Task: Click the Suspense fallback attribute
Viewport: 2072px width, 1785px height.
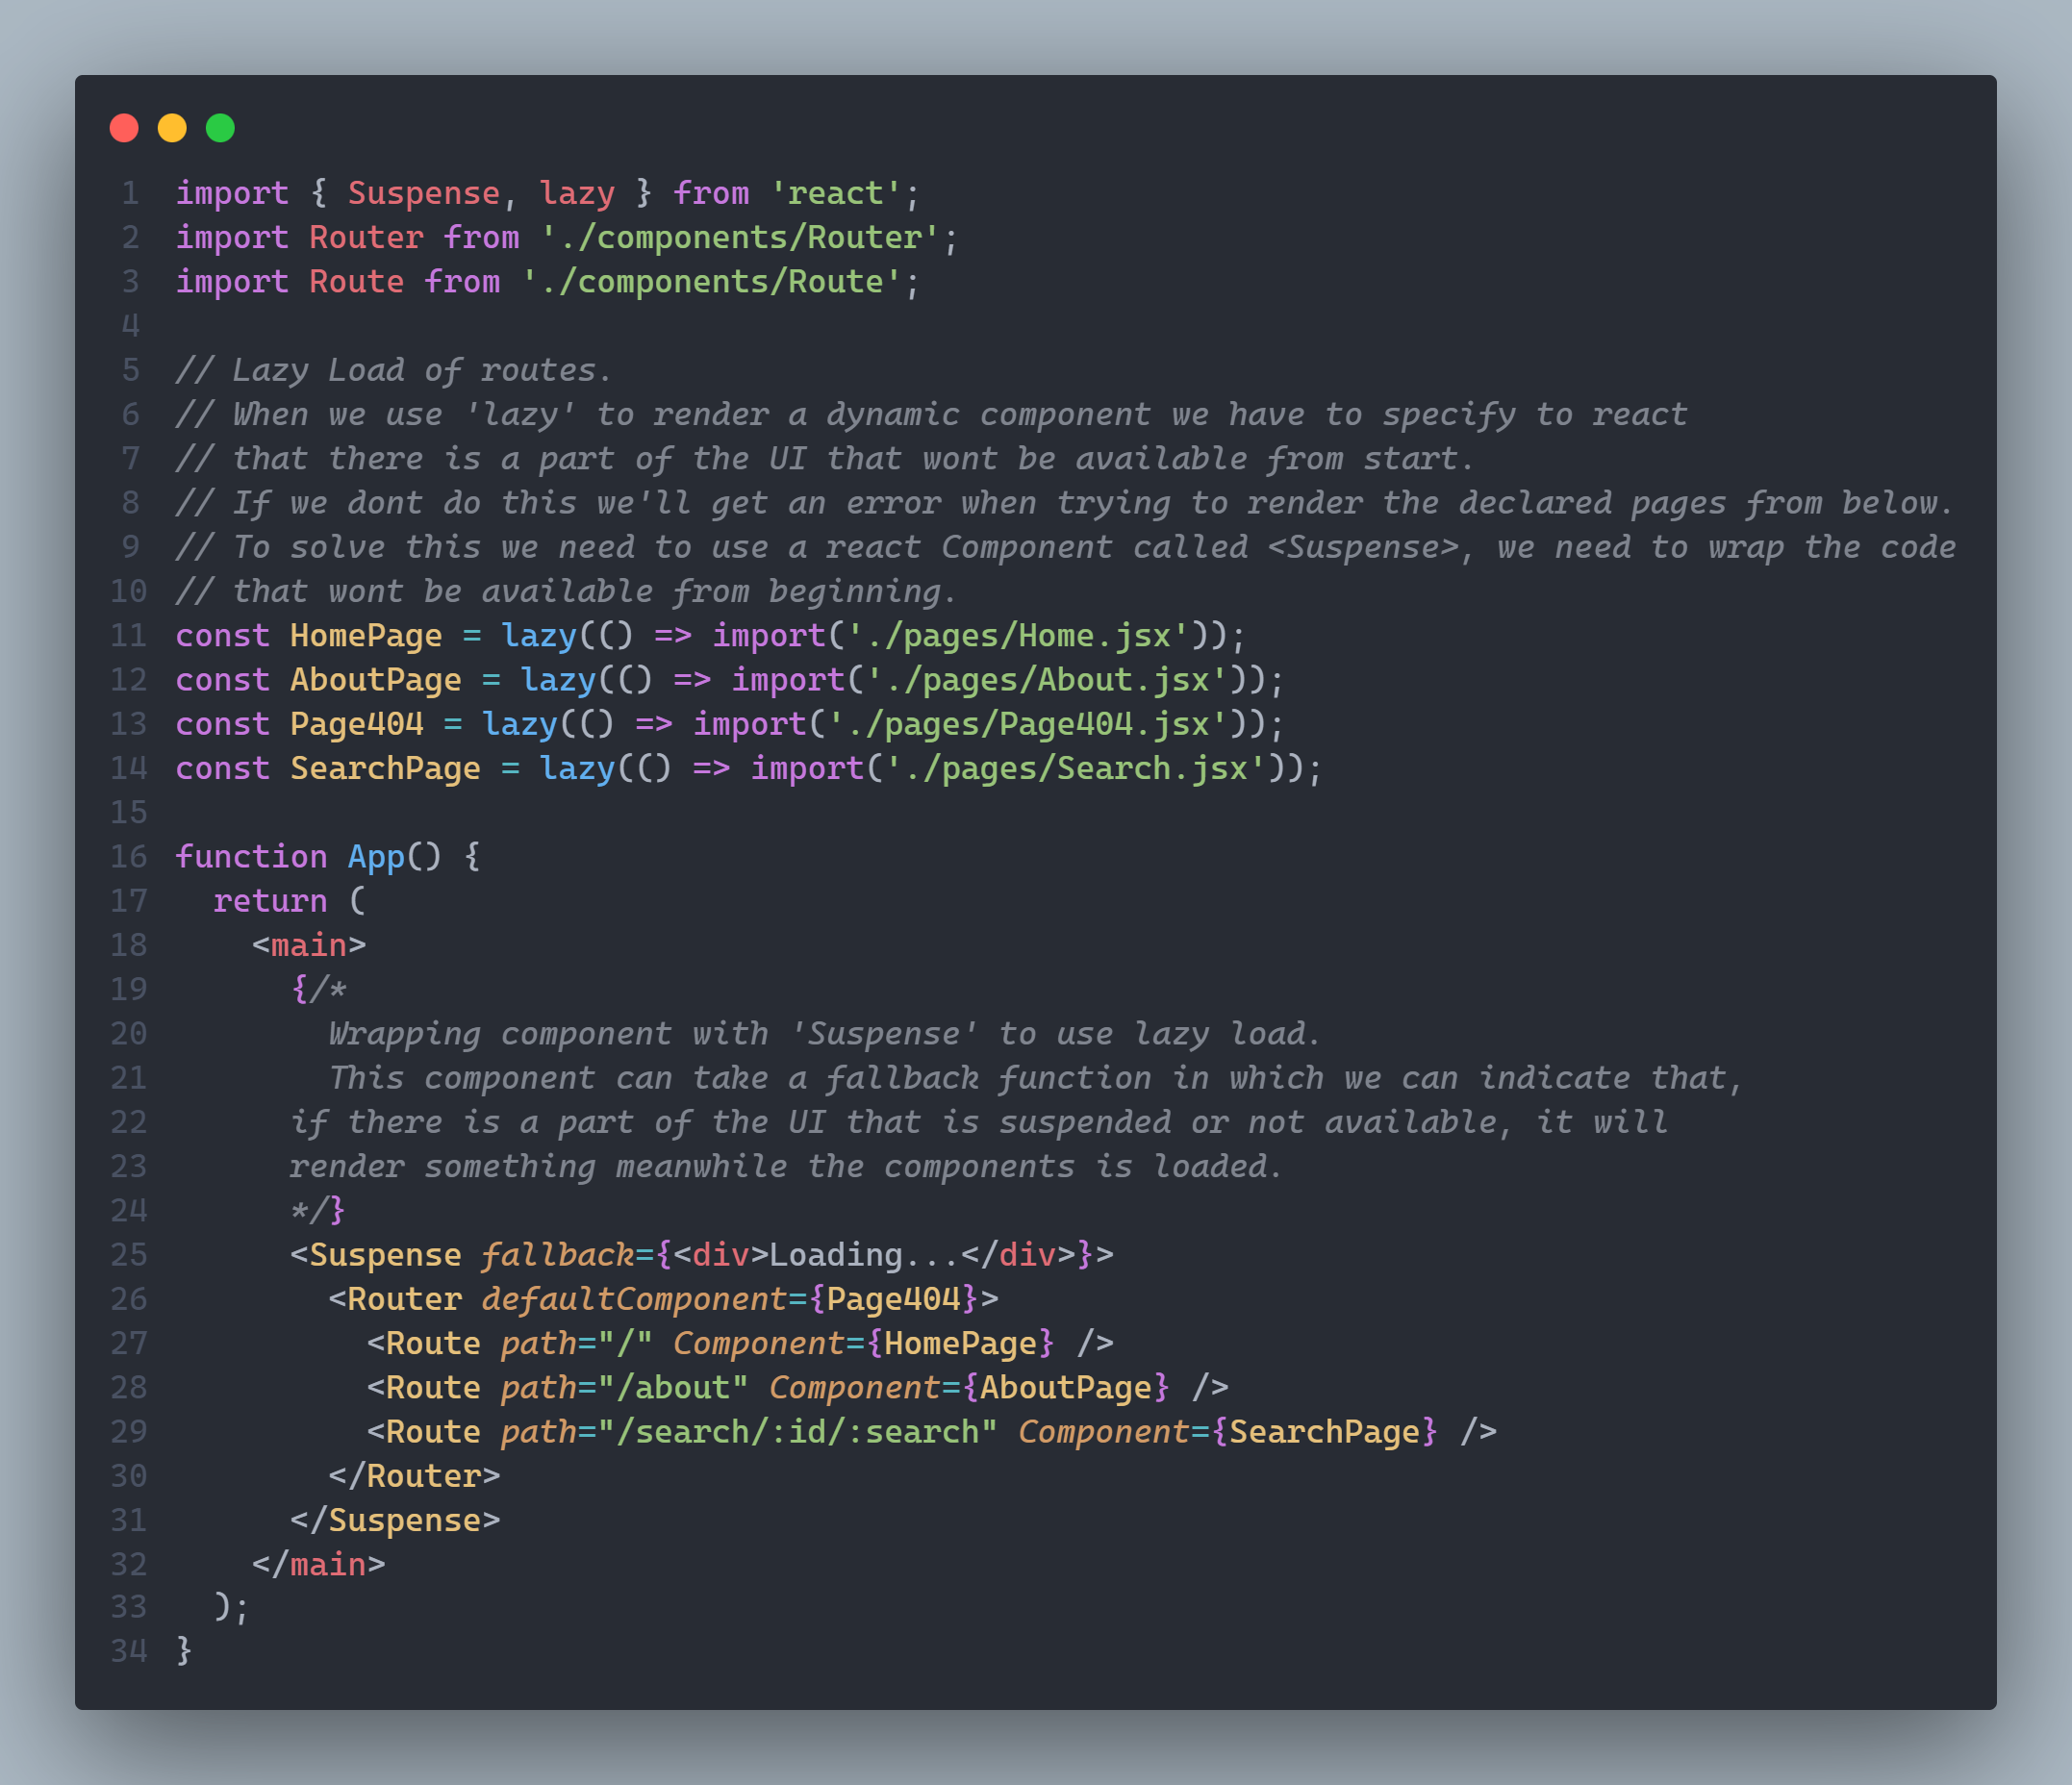Action: tap(557, 1255)
